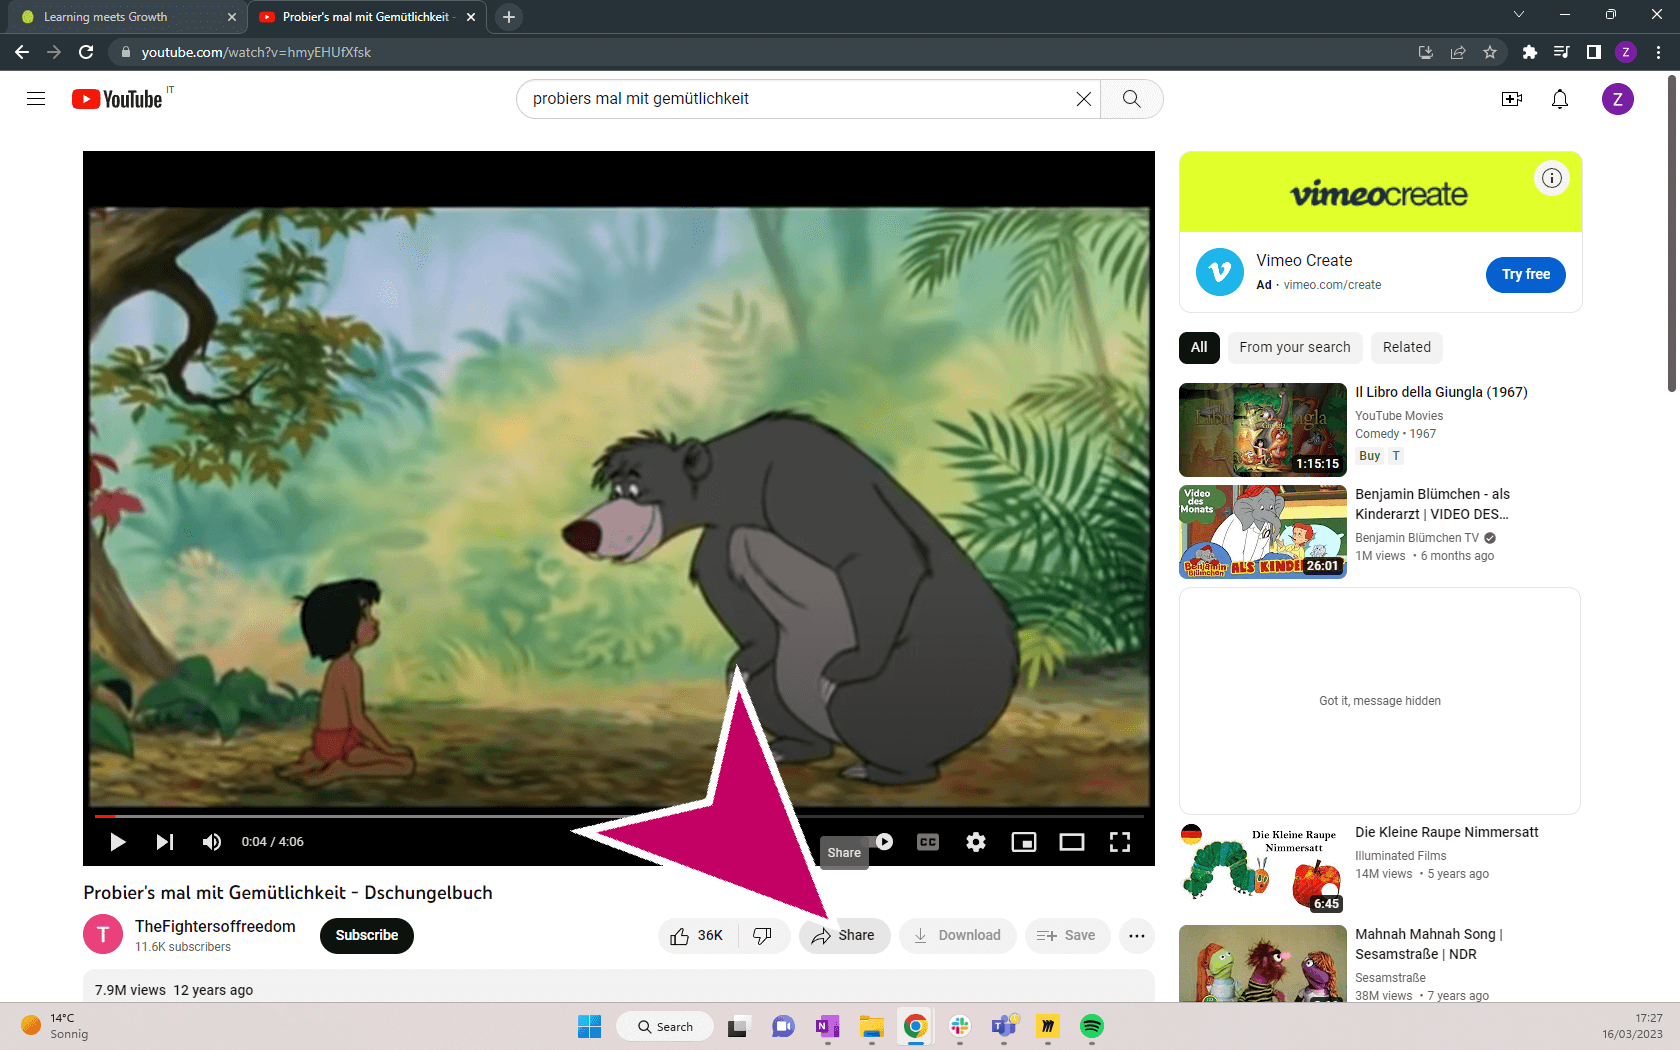Open the Create video icon
1680x1050 pixels.
point(1511,99)
